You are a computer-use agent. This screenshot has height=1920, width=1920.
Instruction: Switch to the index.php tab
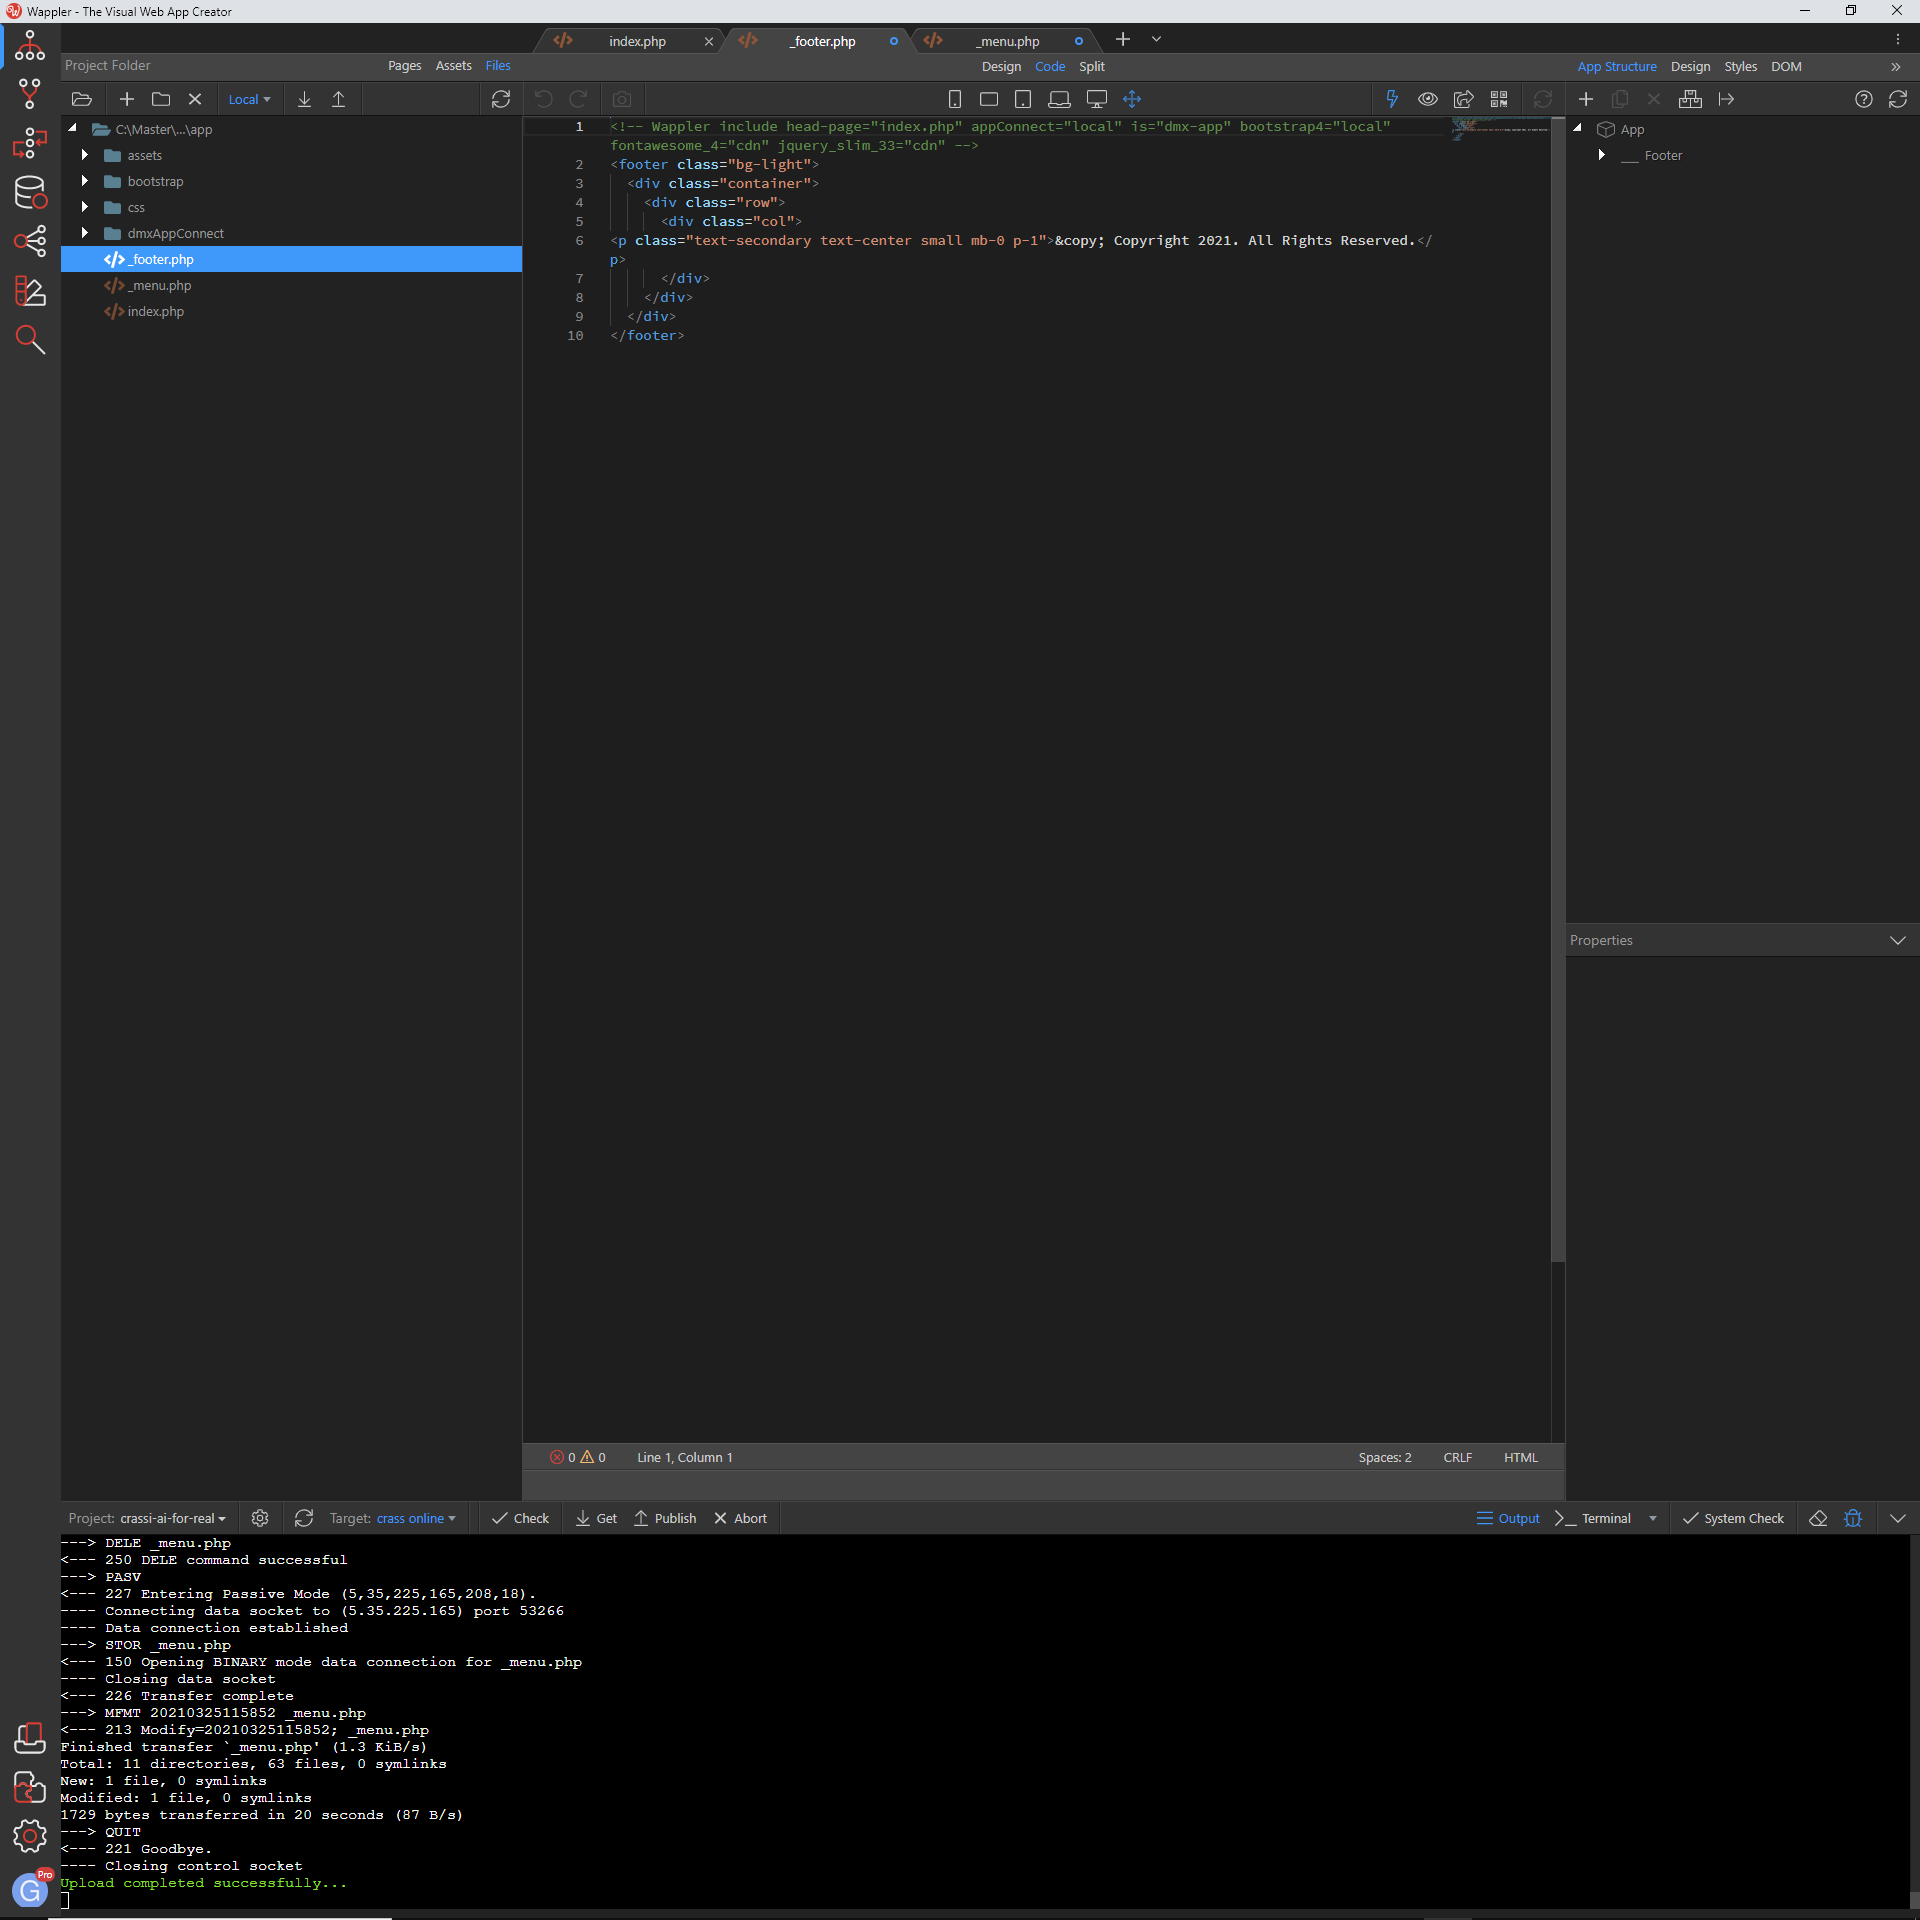pyautogui.click(x=637, y=41)
